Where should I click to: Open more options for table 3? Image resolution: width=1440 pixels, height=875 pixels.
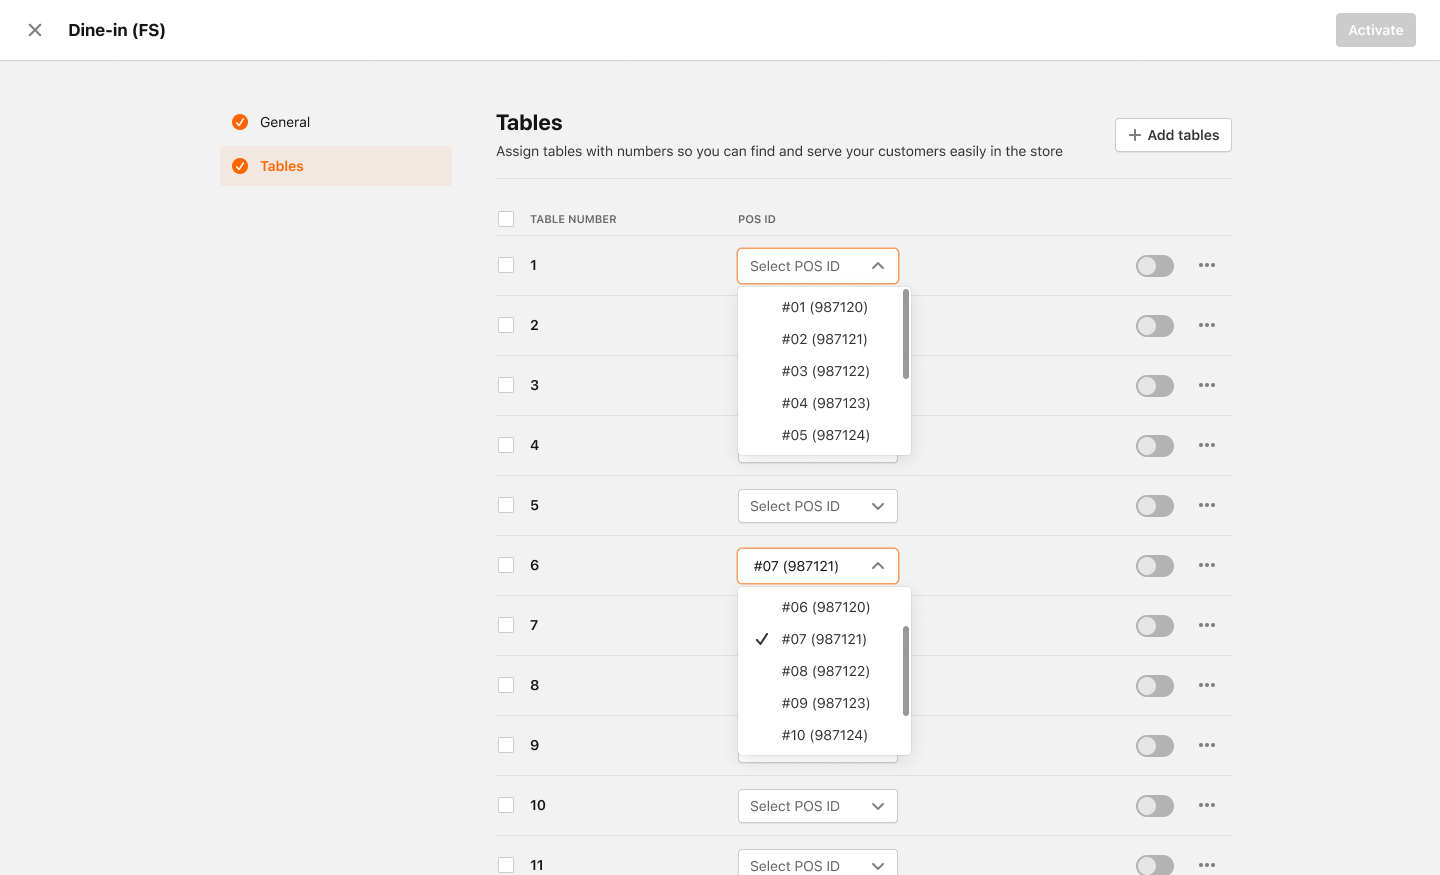tap(1207, 385)
